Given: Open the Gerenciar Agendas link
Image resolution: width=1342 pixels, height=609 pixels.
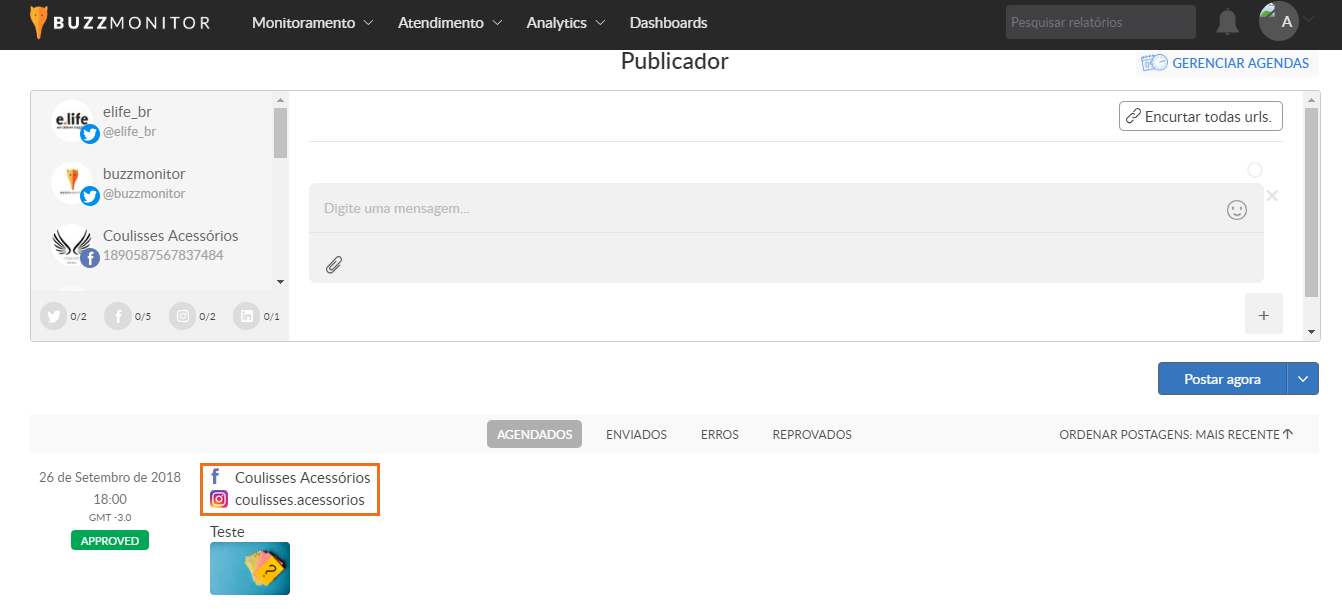Looking at the screenshot, I should pyautogui.click(x=1226, y=63).
